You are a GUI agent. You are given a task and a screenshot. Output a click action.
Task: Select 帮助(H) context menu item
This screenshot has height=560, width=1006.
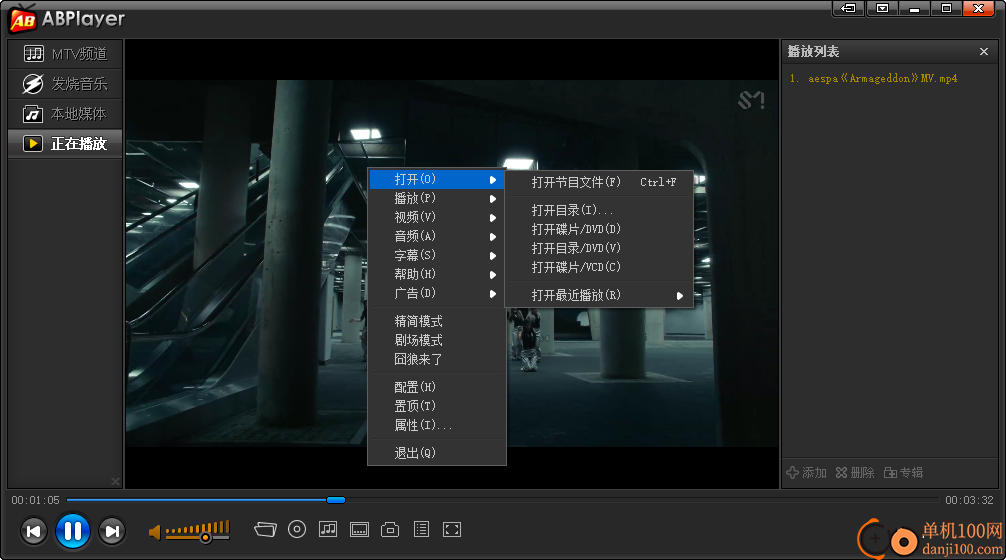tap(437, 274)
